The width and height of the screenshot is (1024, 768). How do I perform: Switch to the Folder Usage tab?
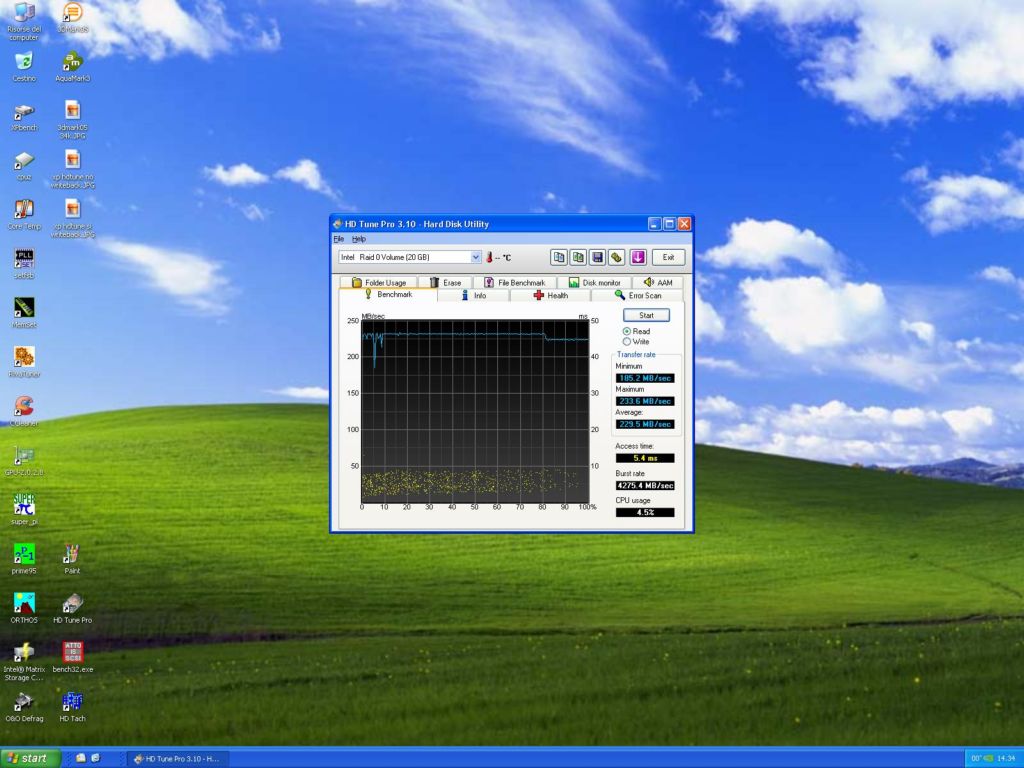(x=379, y=283)
